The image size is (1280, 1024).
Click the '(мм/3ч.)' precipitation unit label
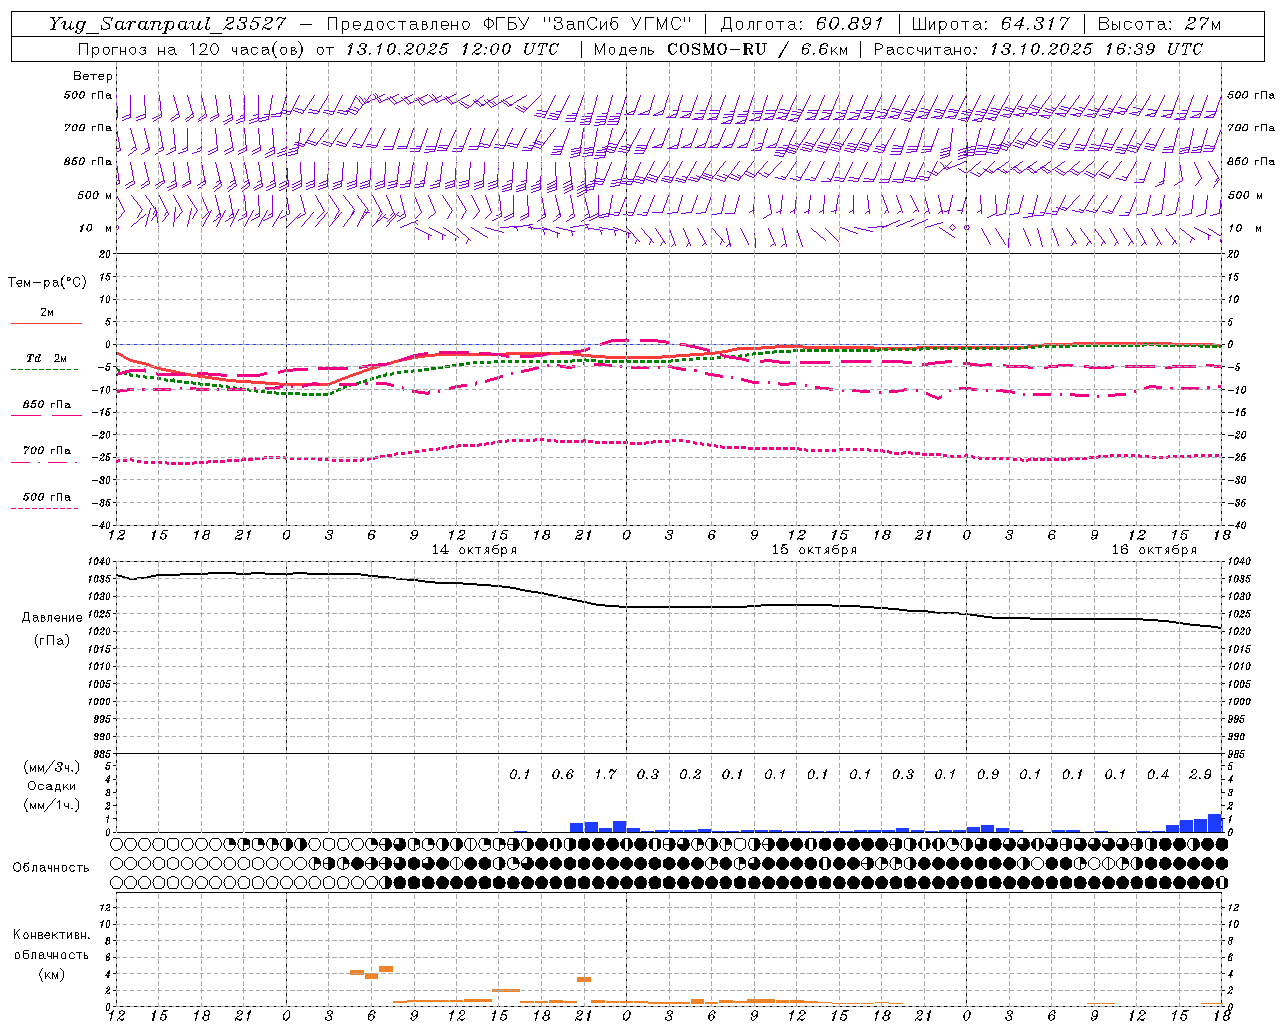52,767
